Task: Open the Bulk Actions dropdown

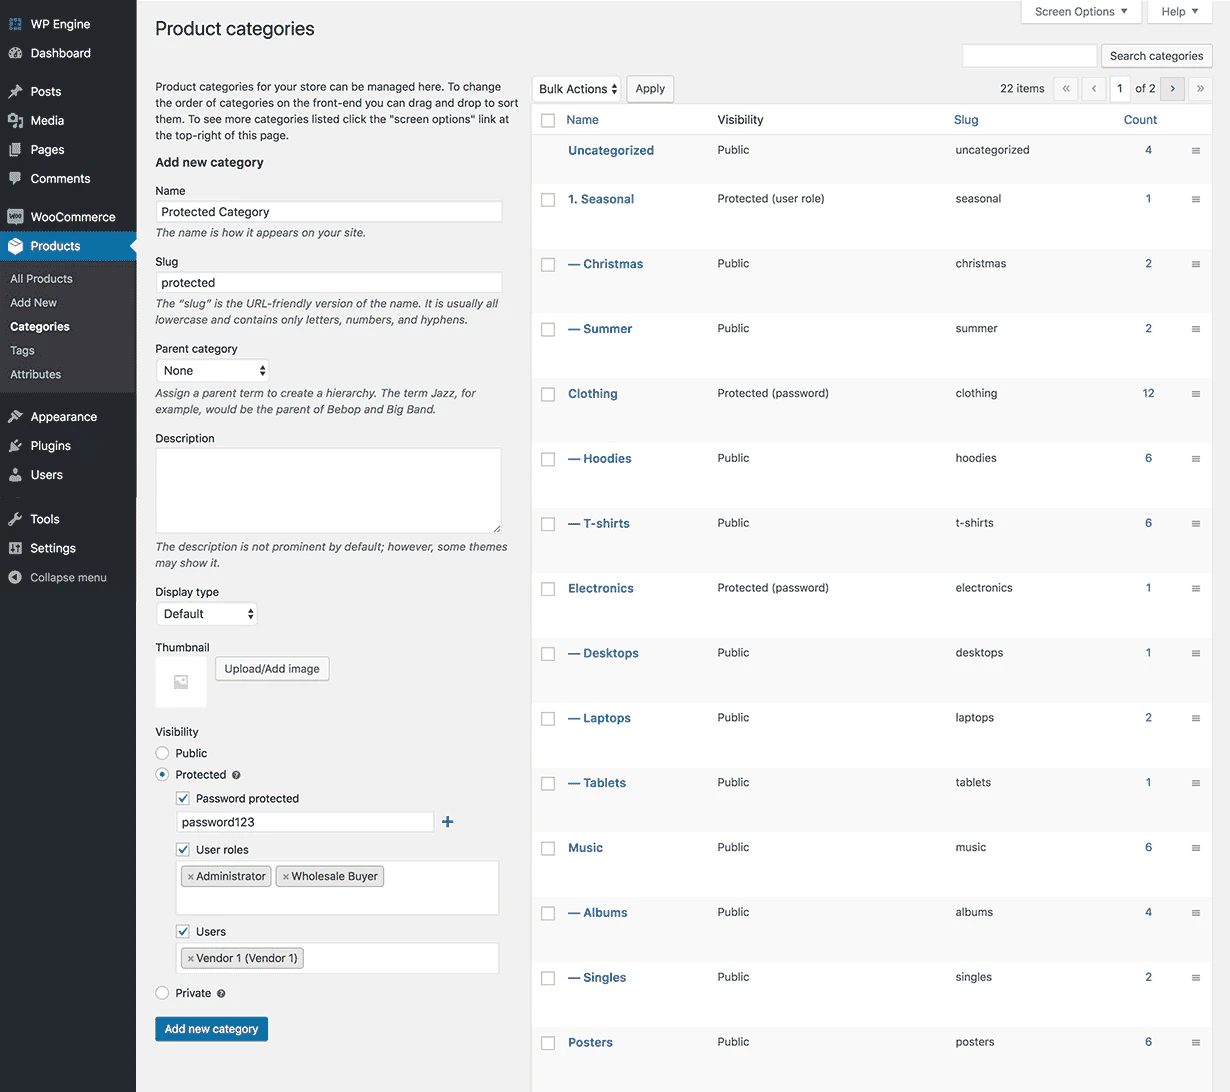Action: coord(577,89)
